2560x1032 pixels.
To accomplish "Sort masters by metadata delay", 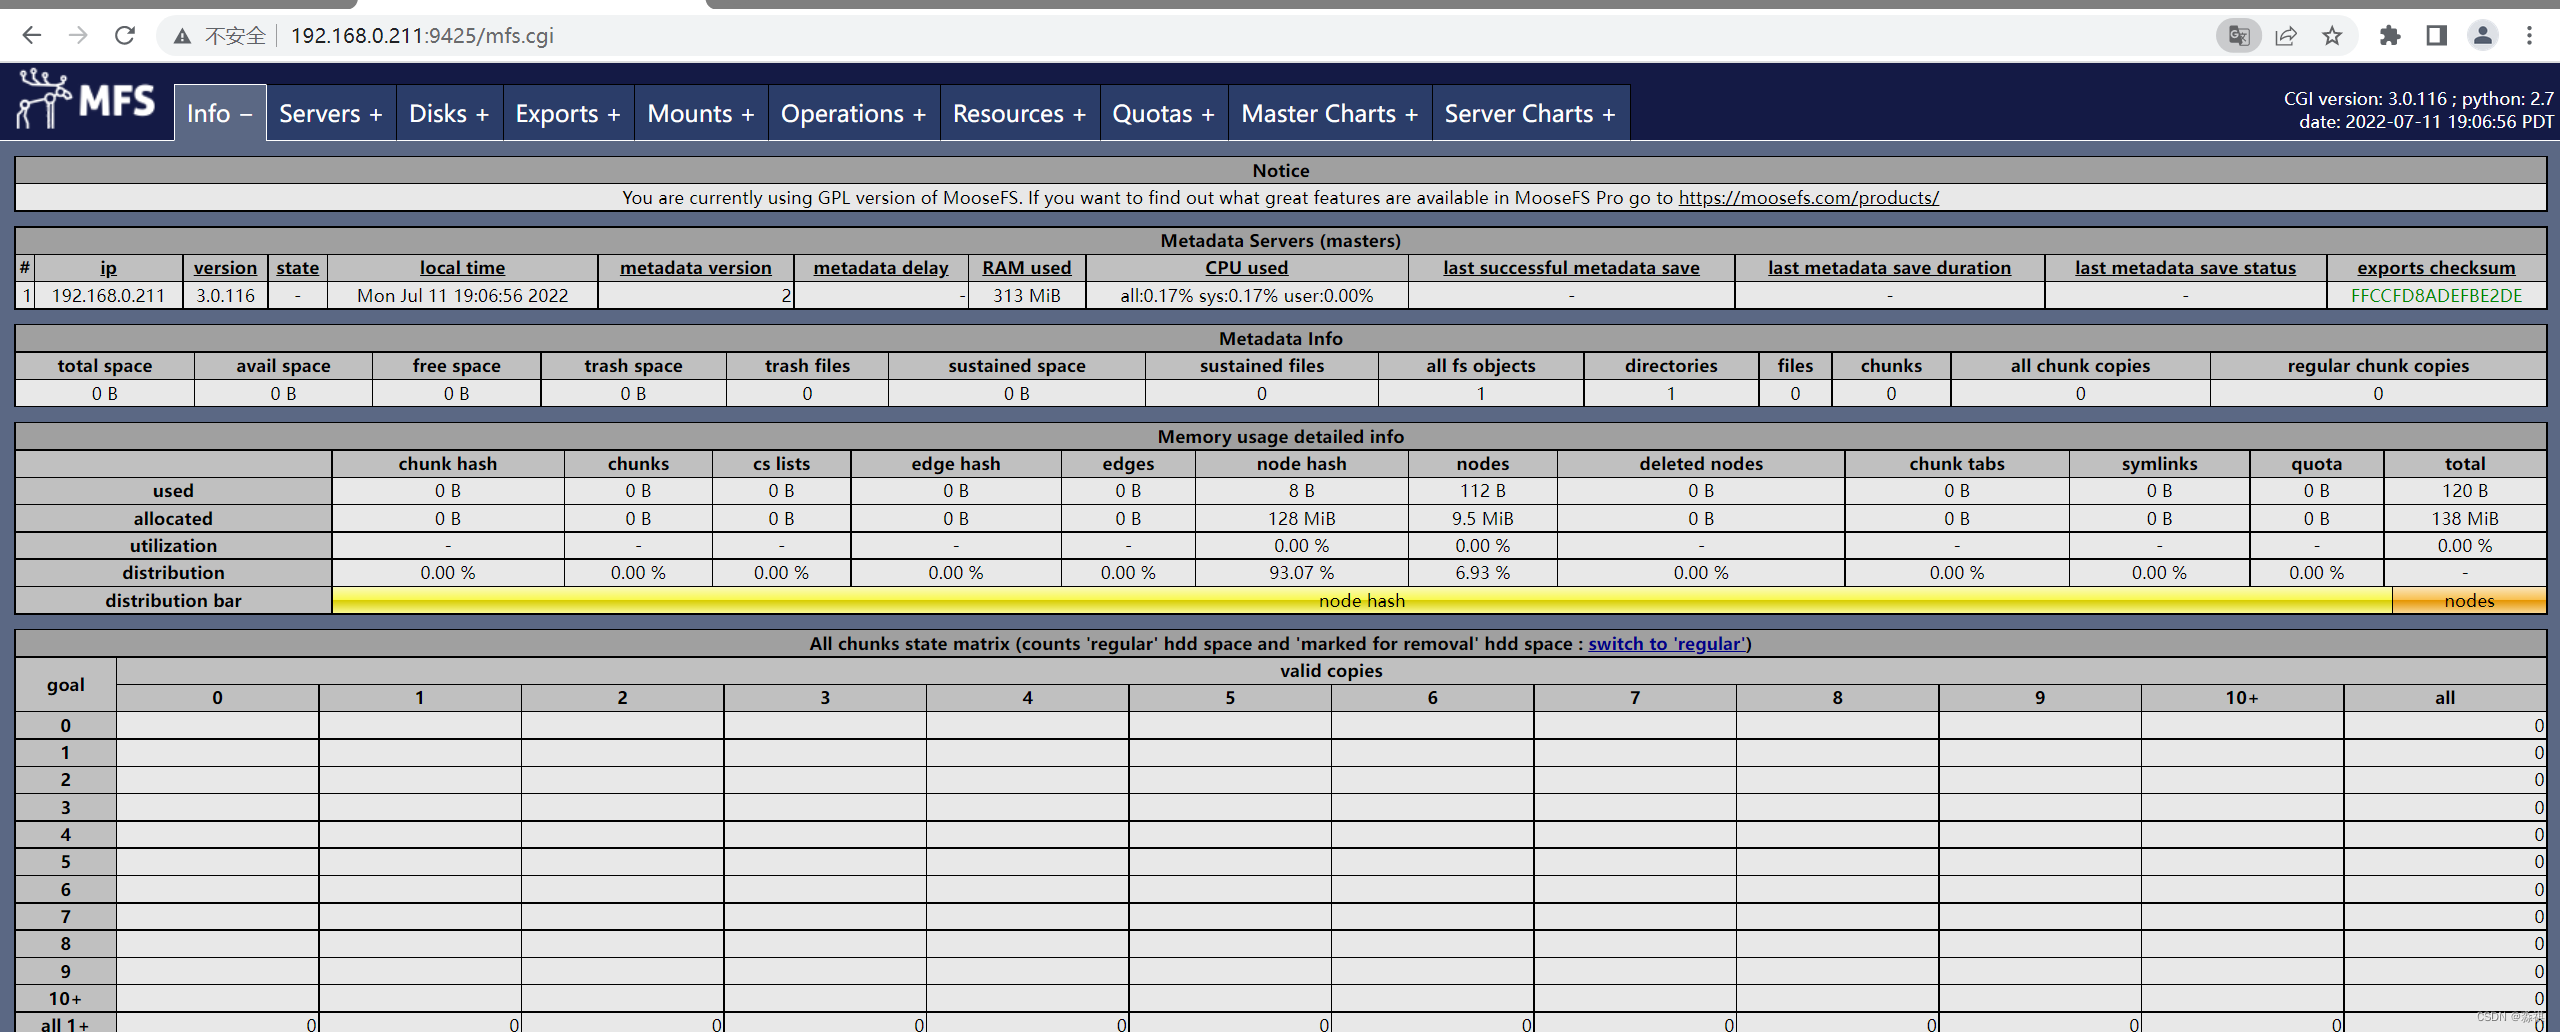I will [x=881, y=267].
